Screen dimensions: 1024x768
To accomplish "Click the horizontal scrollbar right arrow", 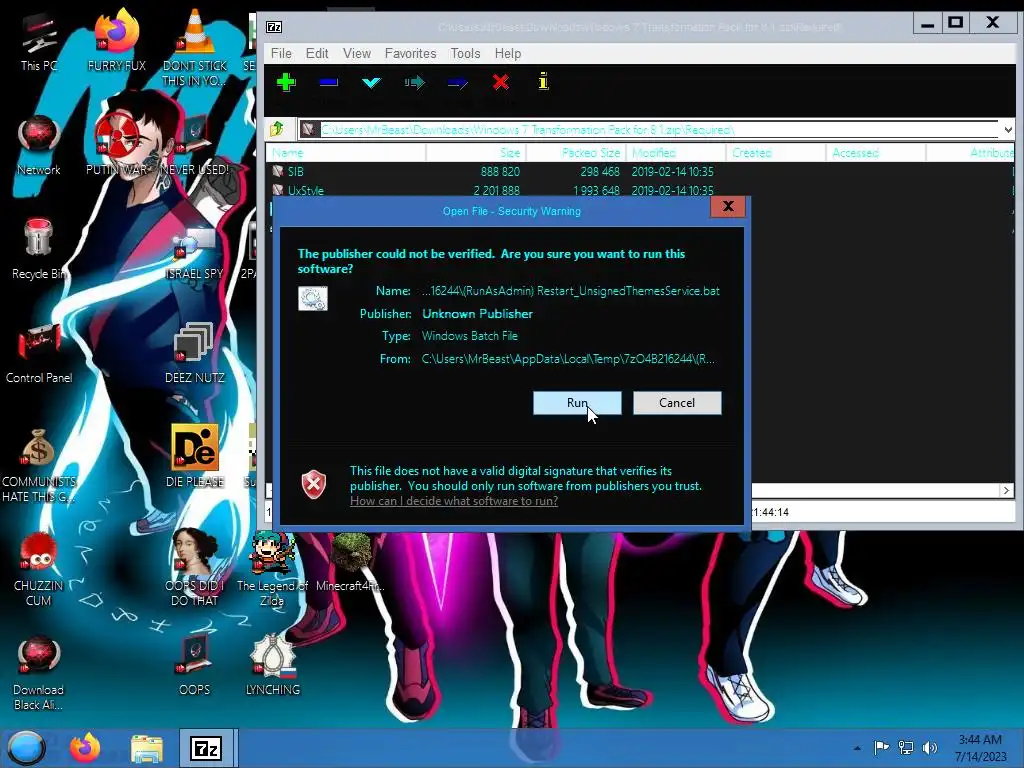I will [x=1006, y=490].
